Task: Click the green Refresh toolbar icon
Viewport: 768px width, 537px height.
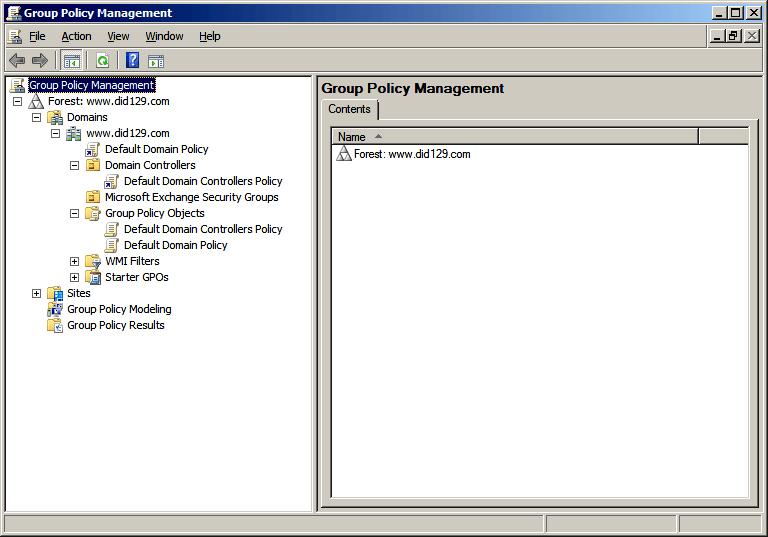Action: click(102, 61)
